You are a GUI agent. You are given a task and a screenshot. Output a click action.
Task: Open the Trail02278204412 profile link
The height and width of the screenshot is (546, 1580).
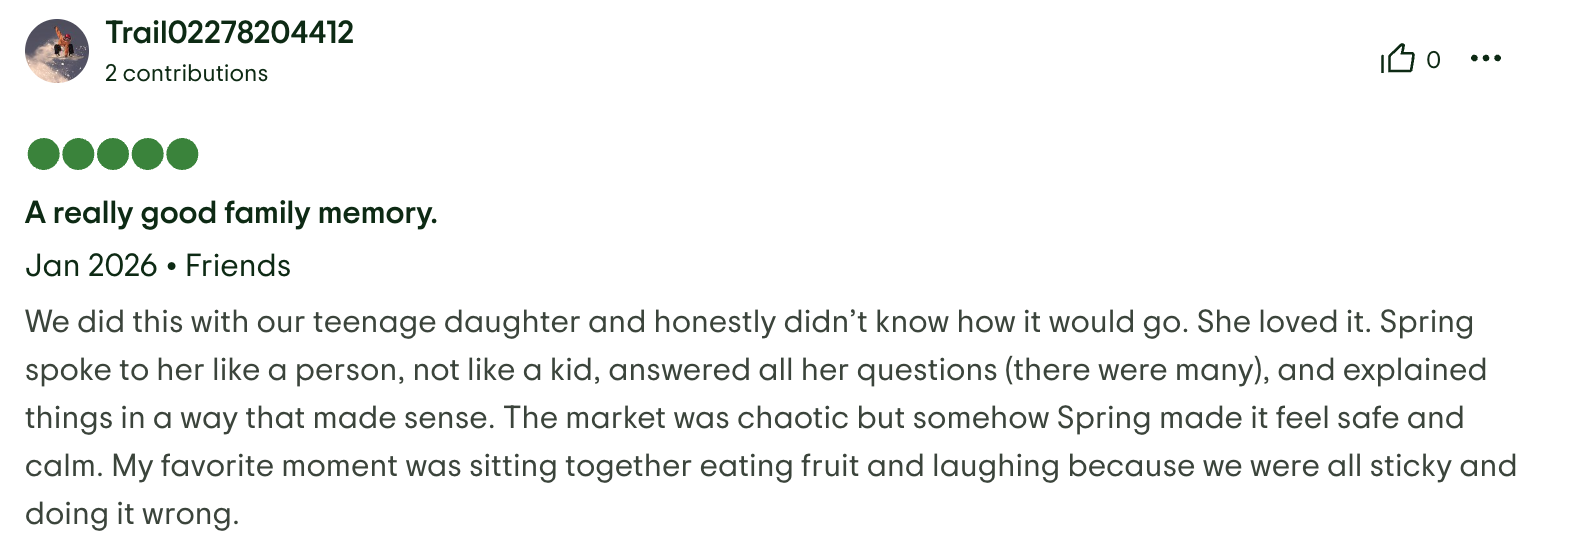pyautogui.click(x=230, y=33)
